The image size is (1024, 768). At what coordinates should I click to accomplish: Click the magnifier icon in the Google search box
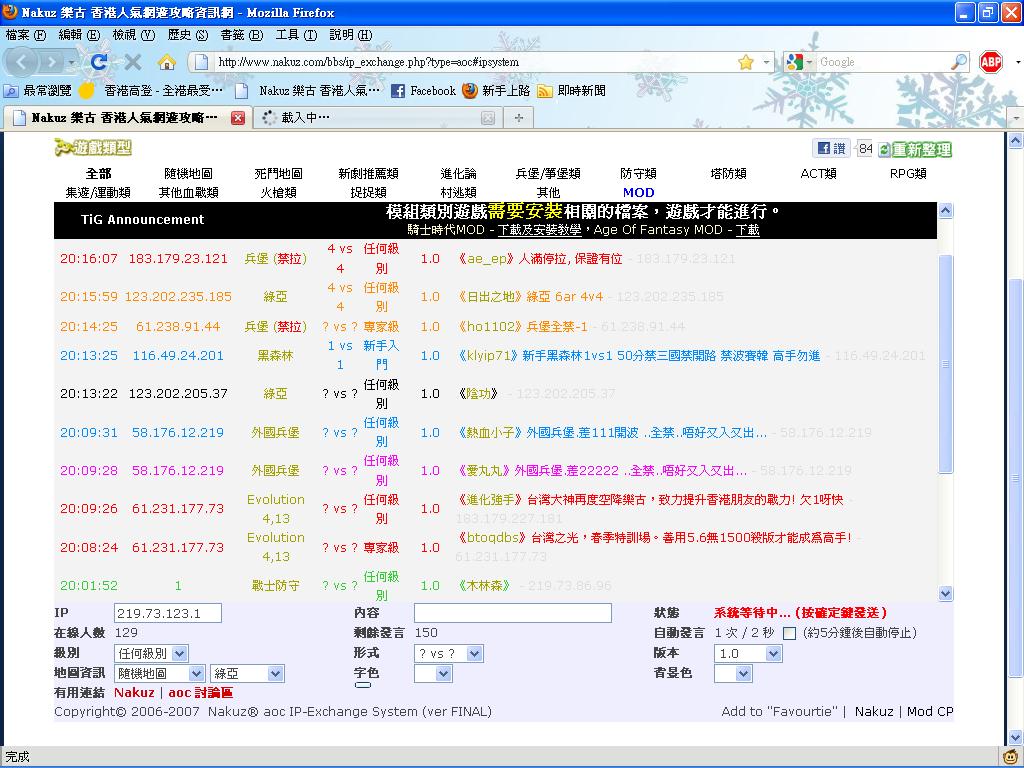(958, 62)
